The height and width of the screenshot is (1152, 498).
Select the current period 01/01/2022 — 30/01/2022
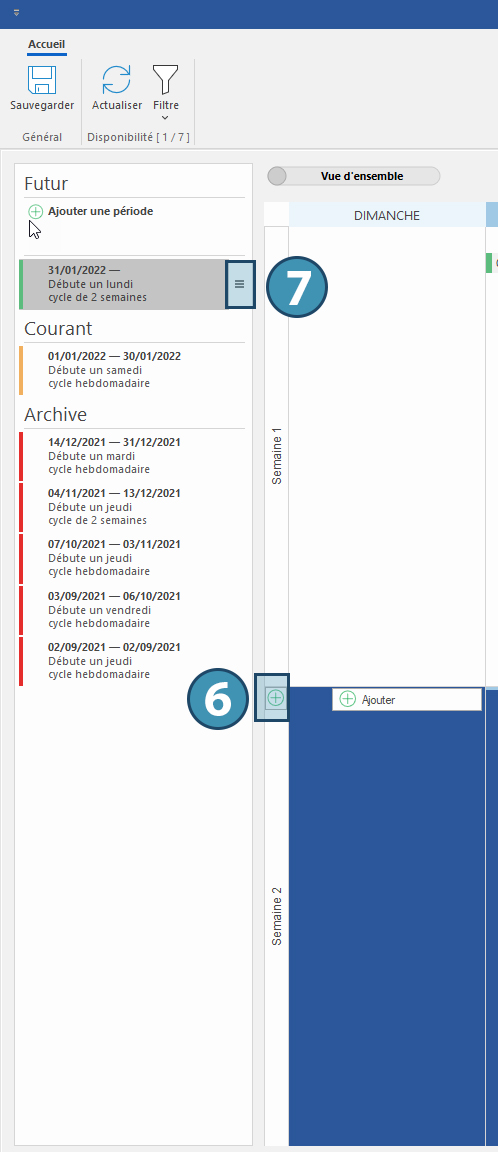132,370
